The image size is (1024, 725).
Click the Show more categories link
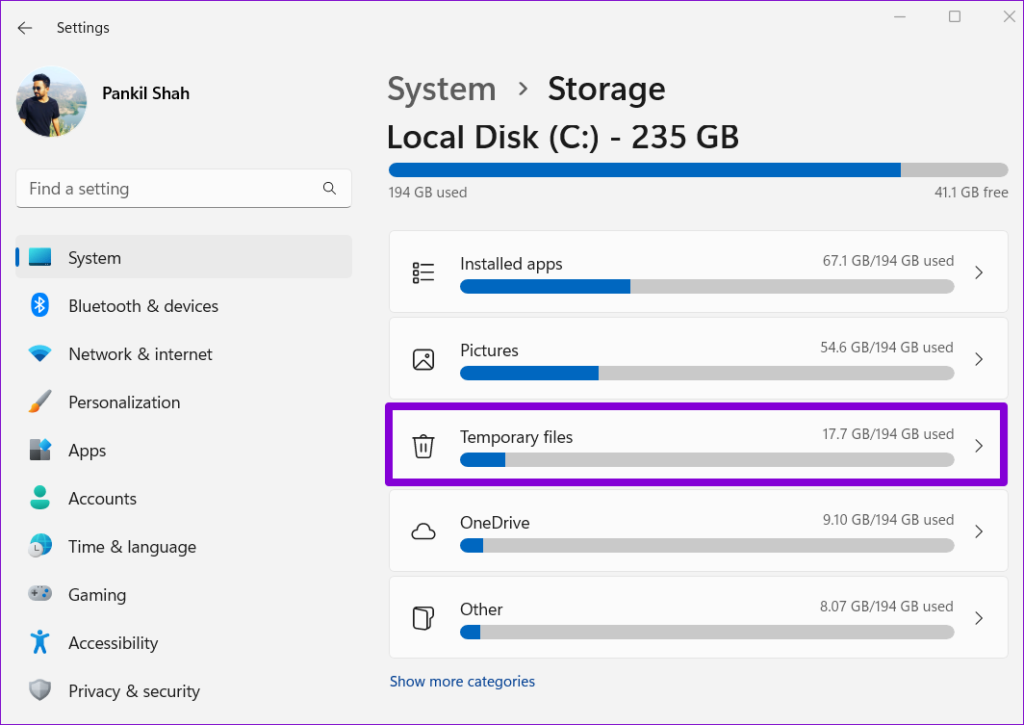click(x=462, y=681)
